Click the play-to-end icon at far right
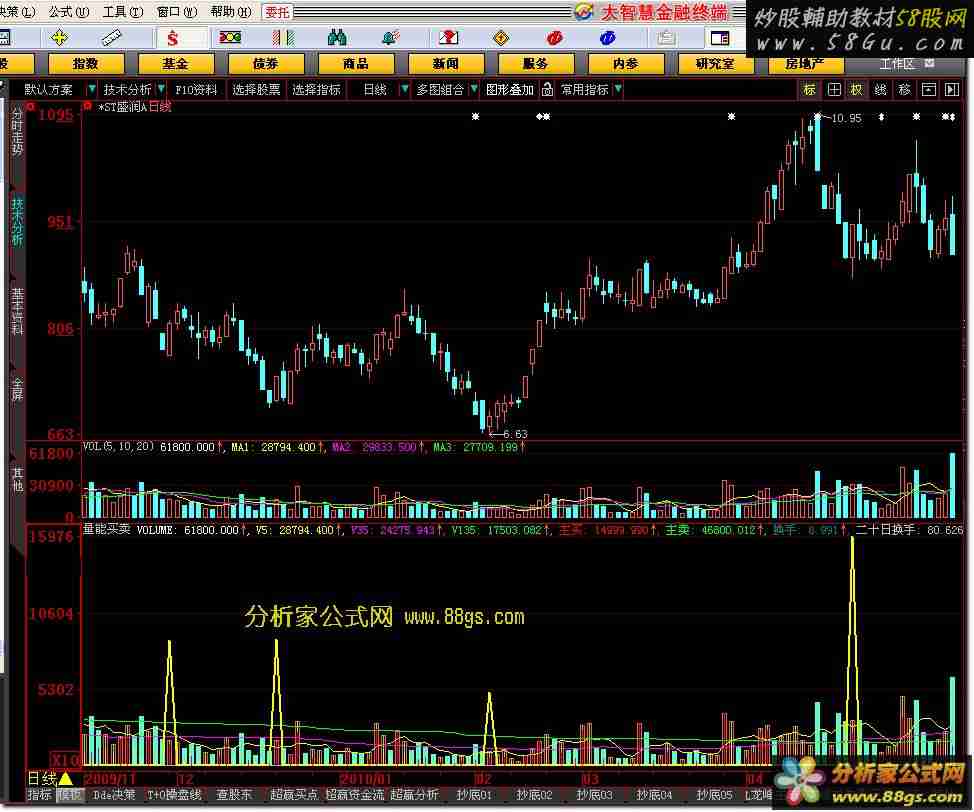The height and width of the screenshot is (812, 974). tap(952, 90)
